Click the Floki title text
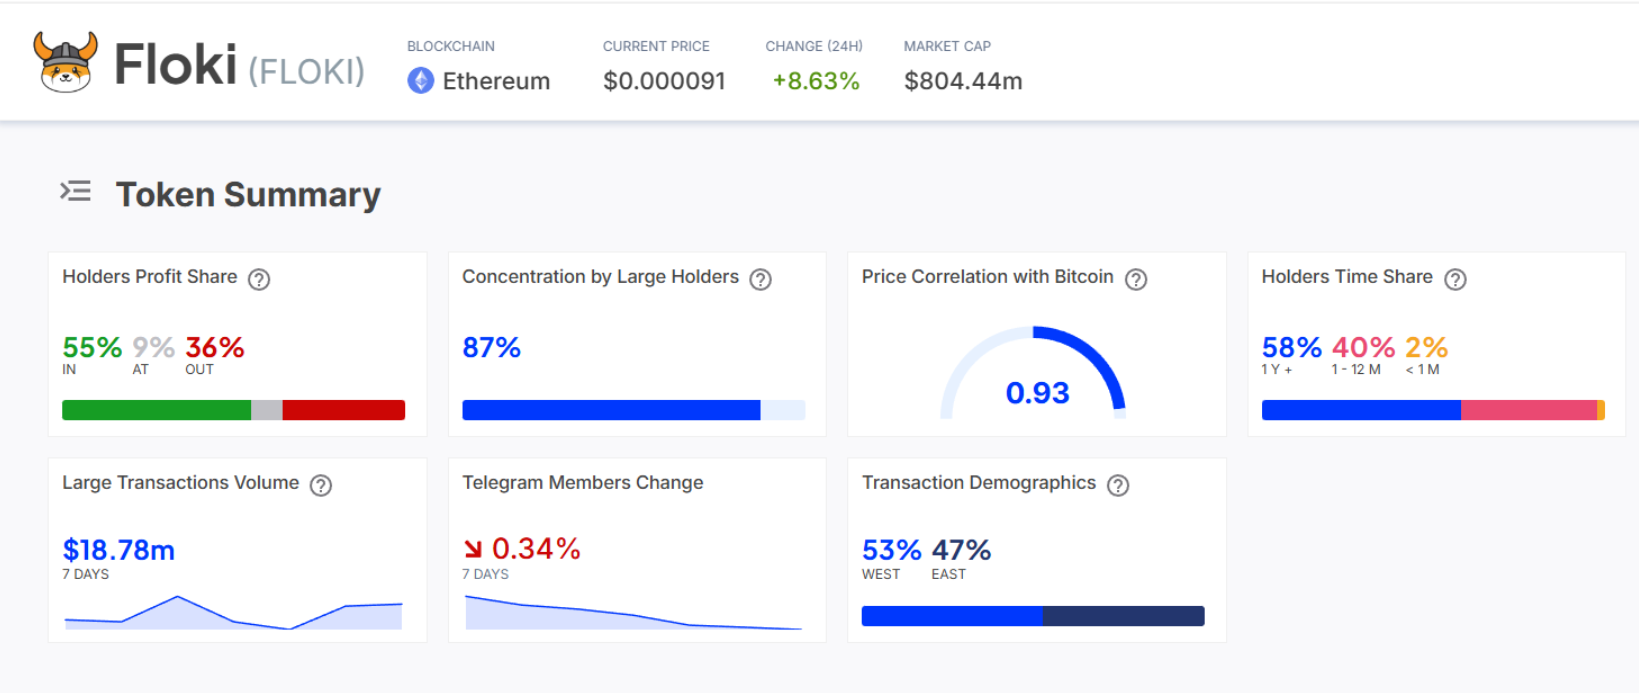 (x=176, y=65)
